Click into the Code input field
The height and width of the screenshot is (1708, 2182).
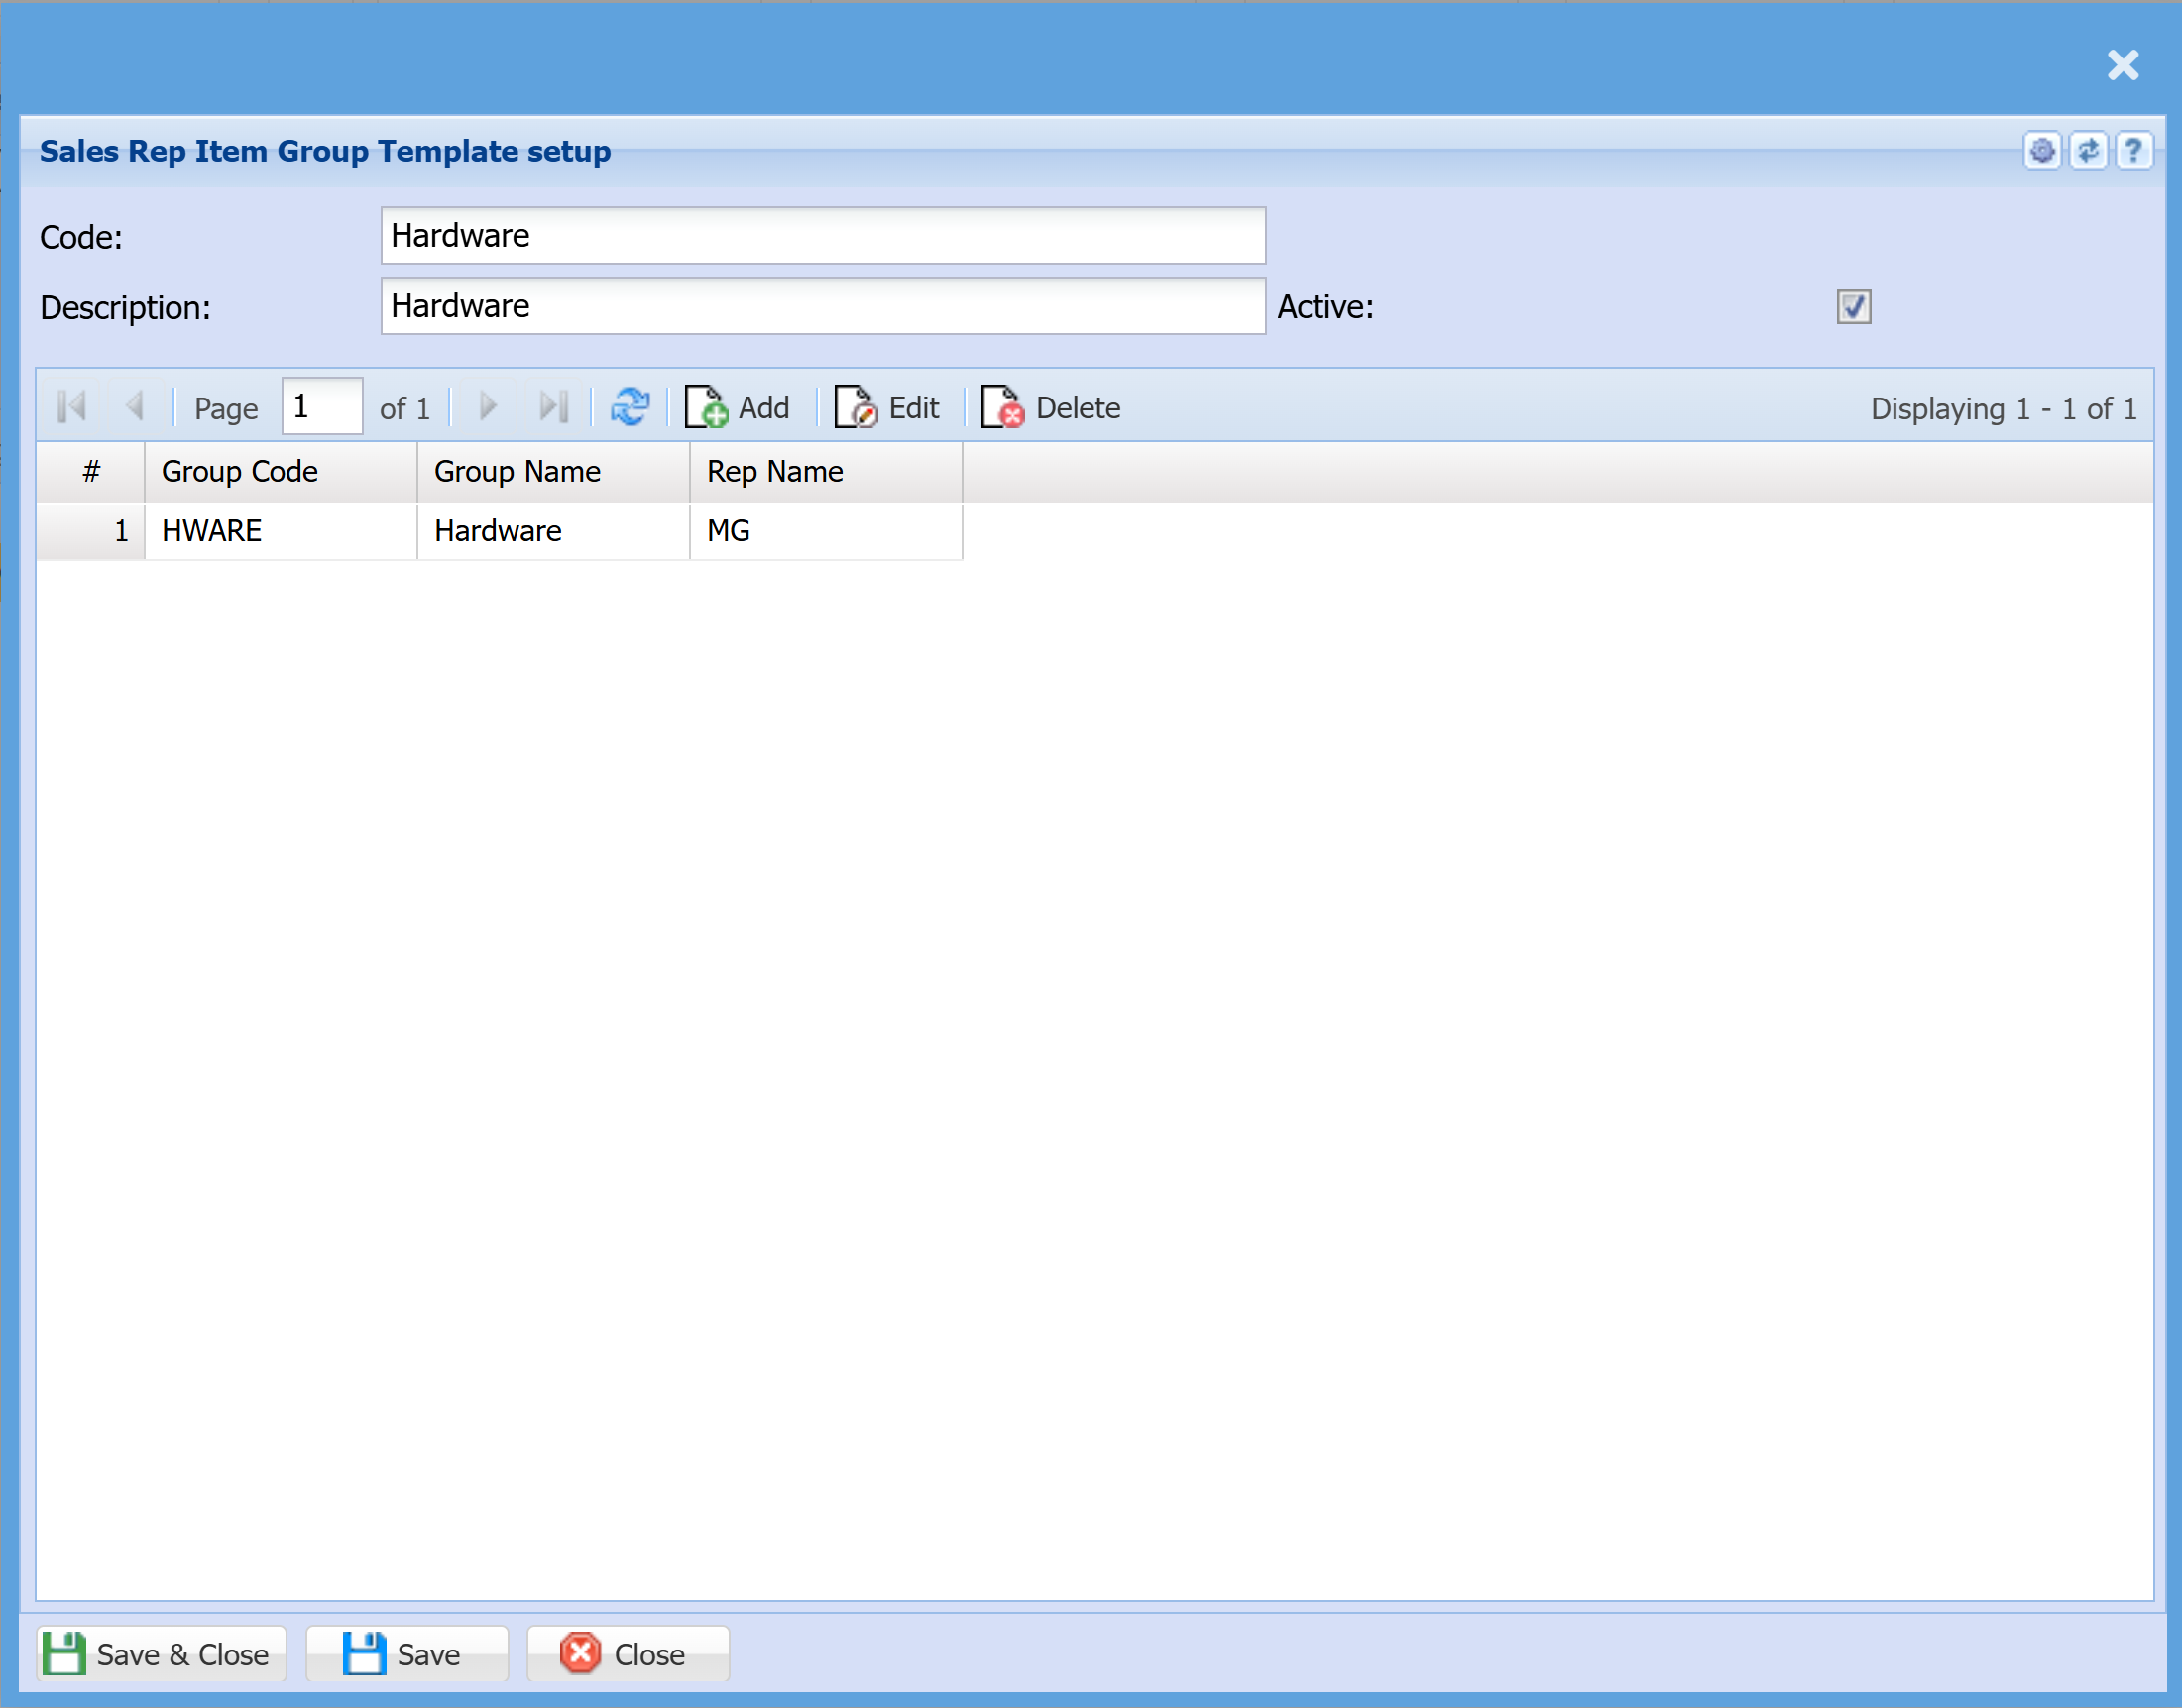pos(822,236)
